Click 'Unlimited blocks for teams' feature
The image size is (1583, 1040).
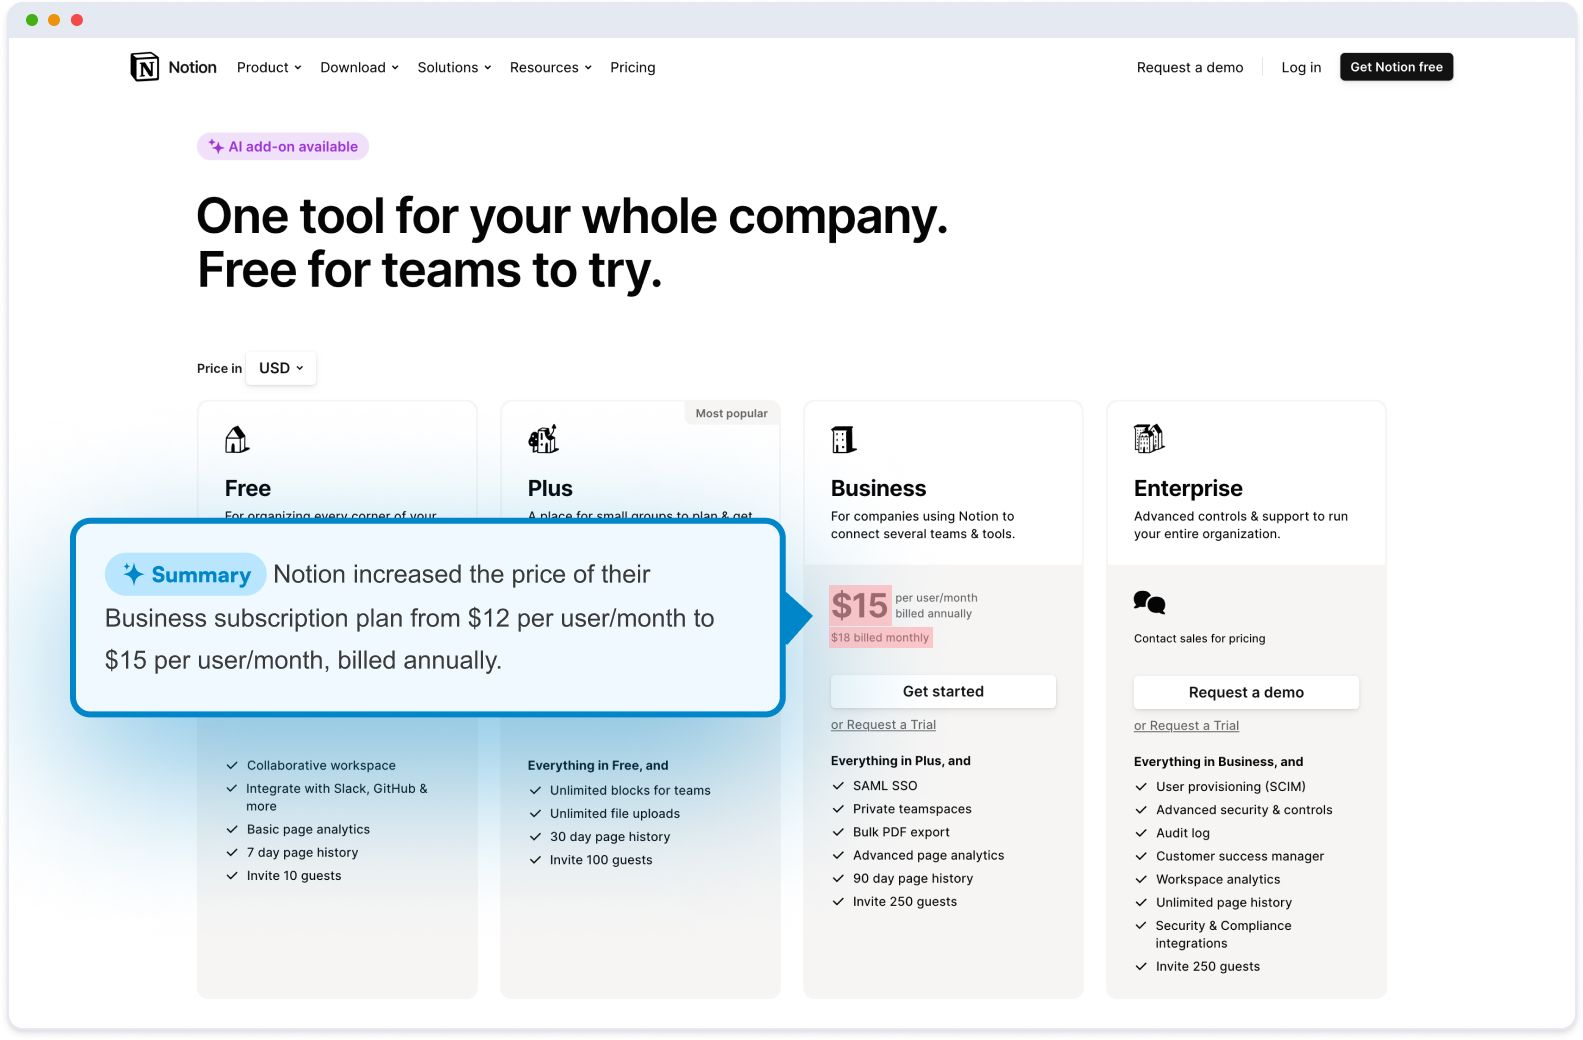[630, 790]
